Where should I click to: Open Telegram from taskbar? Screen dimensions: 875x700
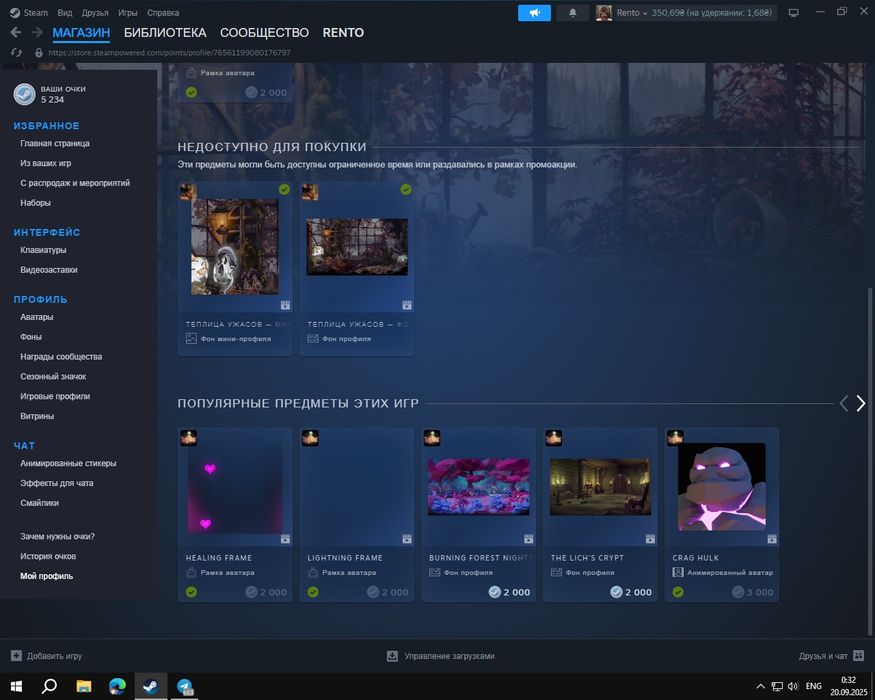point(185,686)
